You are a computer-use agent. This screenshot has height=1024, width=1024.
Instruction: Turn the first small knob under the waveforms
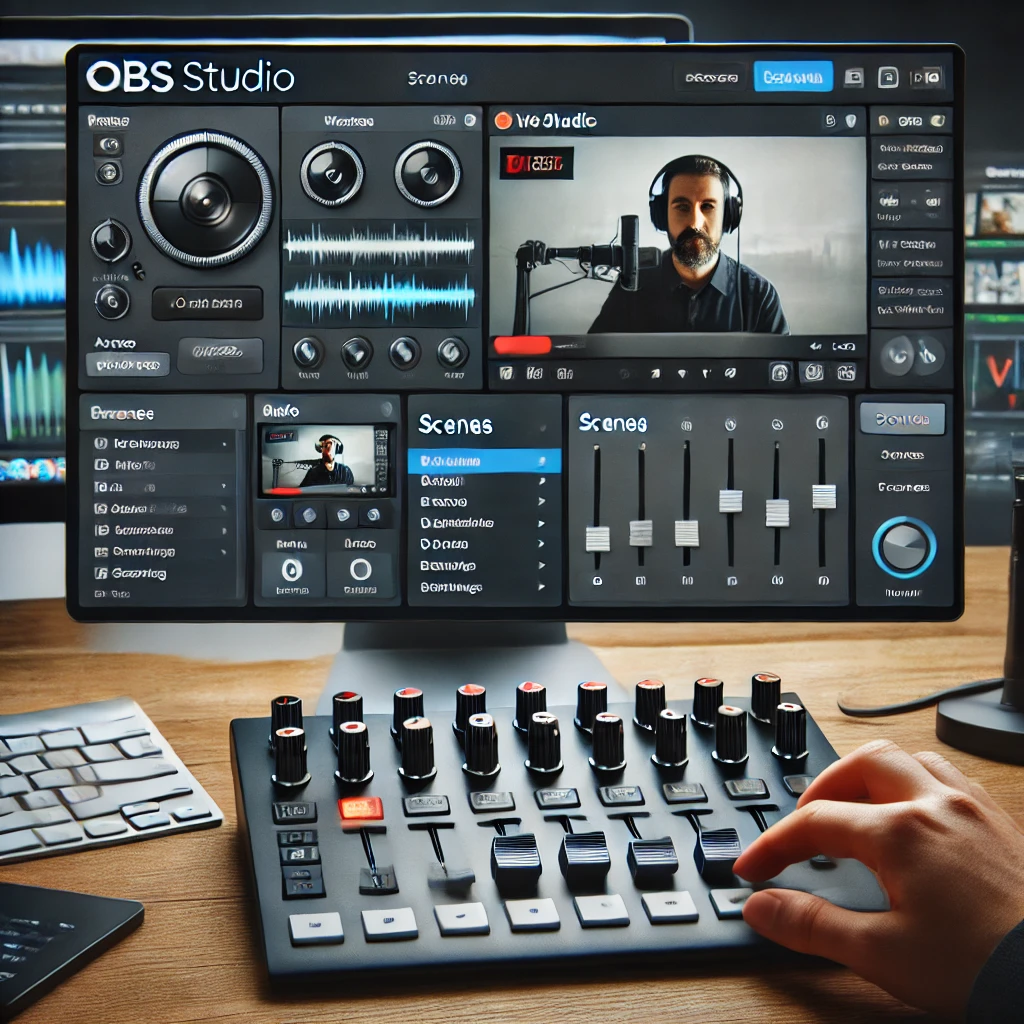[x=308, y=352]
